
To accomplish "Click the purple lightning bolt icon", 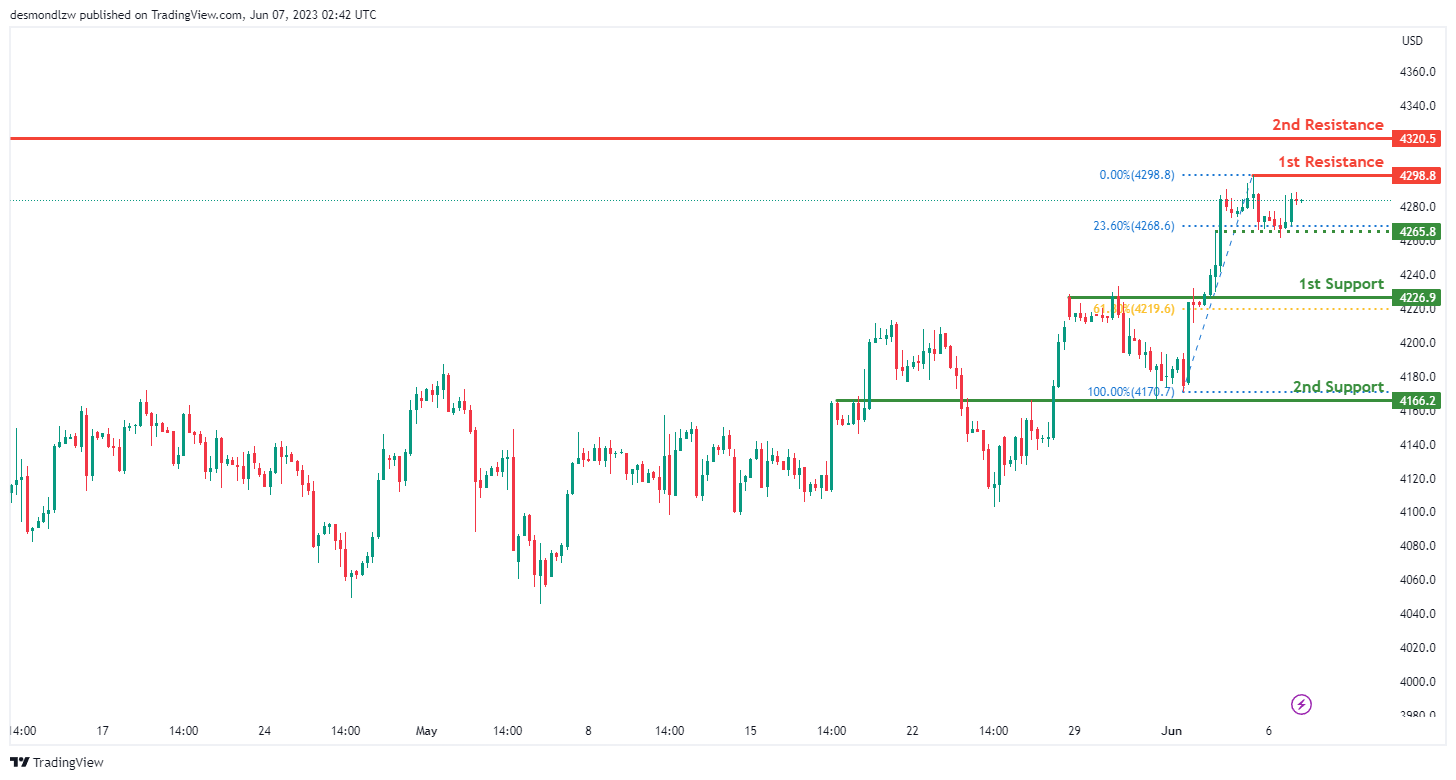I will pos(1302,705).
